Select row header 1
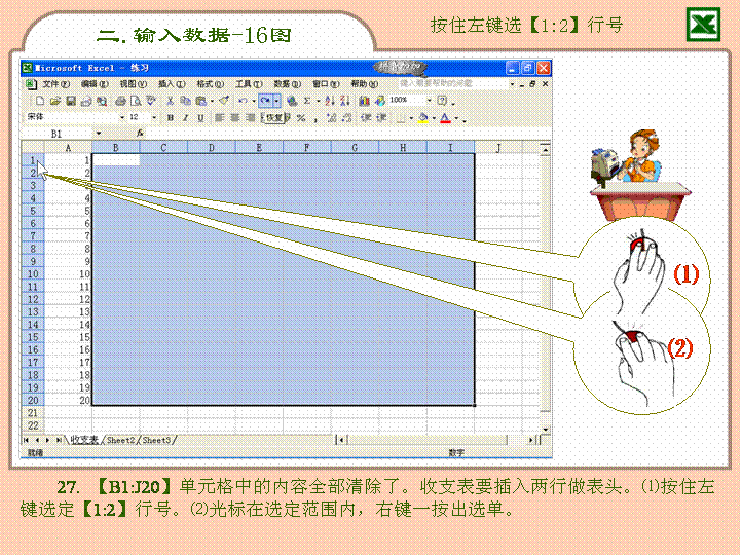The width and height of the screenshot is (740, 555). pos(33,160)
